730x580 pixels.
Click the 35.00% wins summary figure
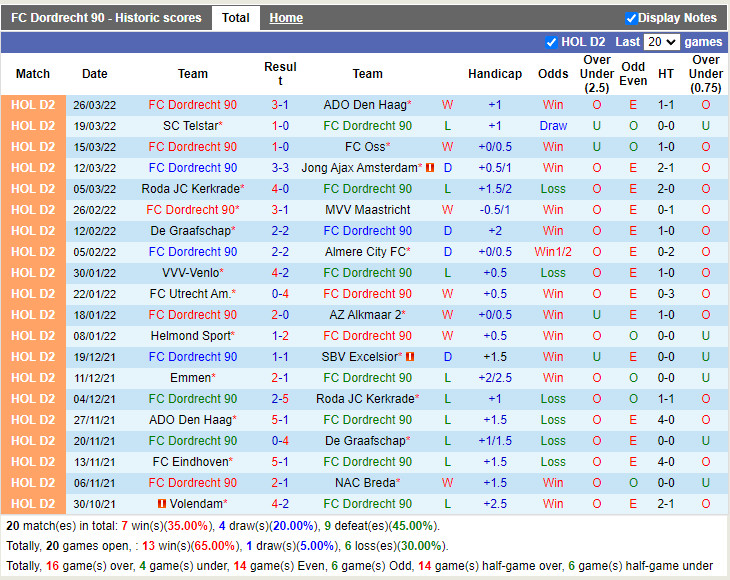(188, 526)
